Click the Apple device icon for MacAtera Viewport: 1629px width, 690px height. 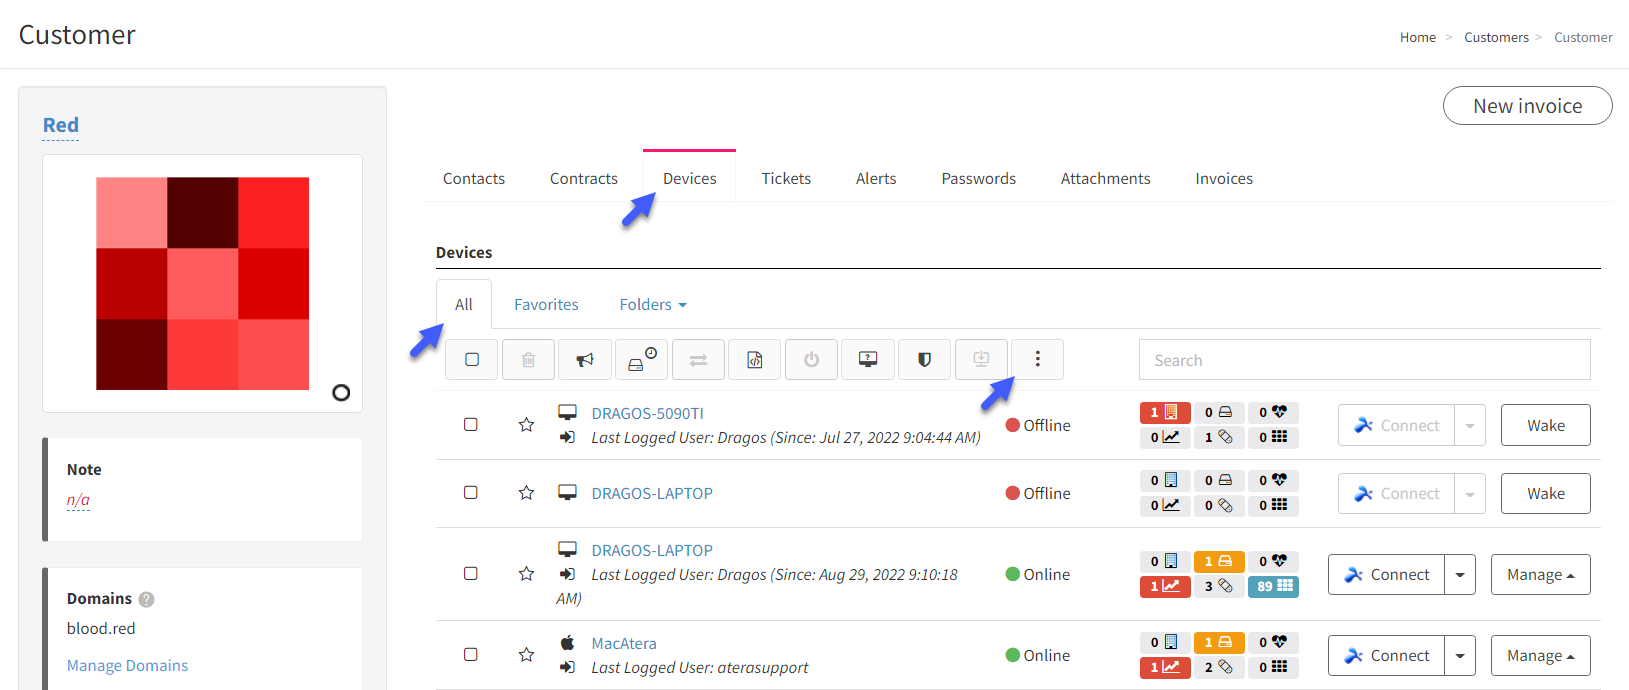567,642
